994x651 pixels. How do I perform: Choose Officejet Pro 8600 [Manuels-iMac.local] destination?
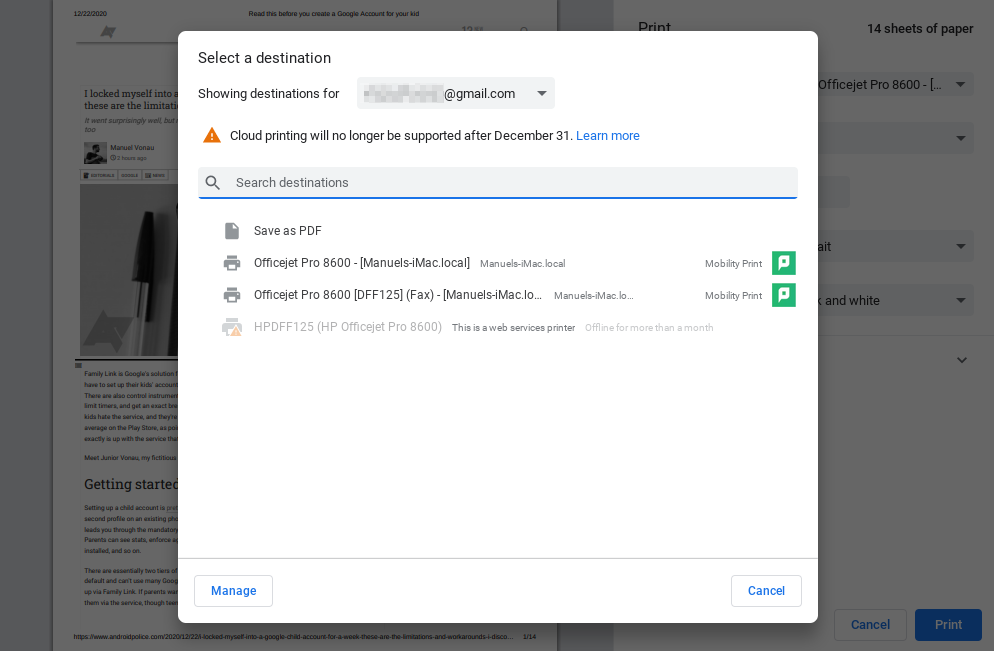[361, 263]
